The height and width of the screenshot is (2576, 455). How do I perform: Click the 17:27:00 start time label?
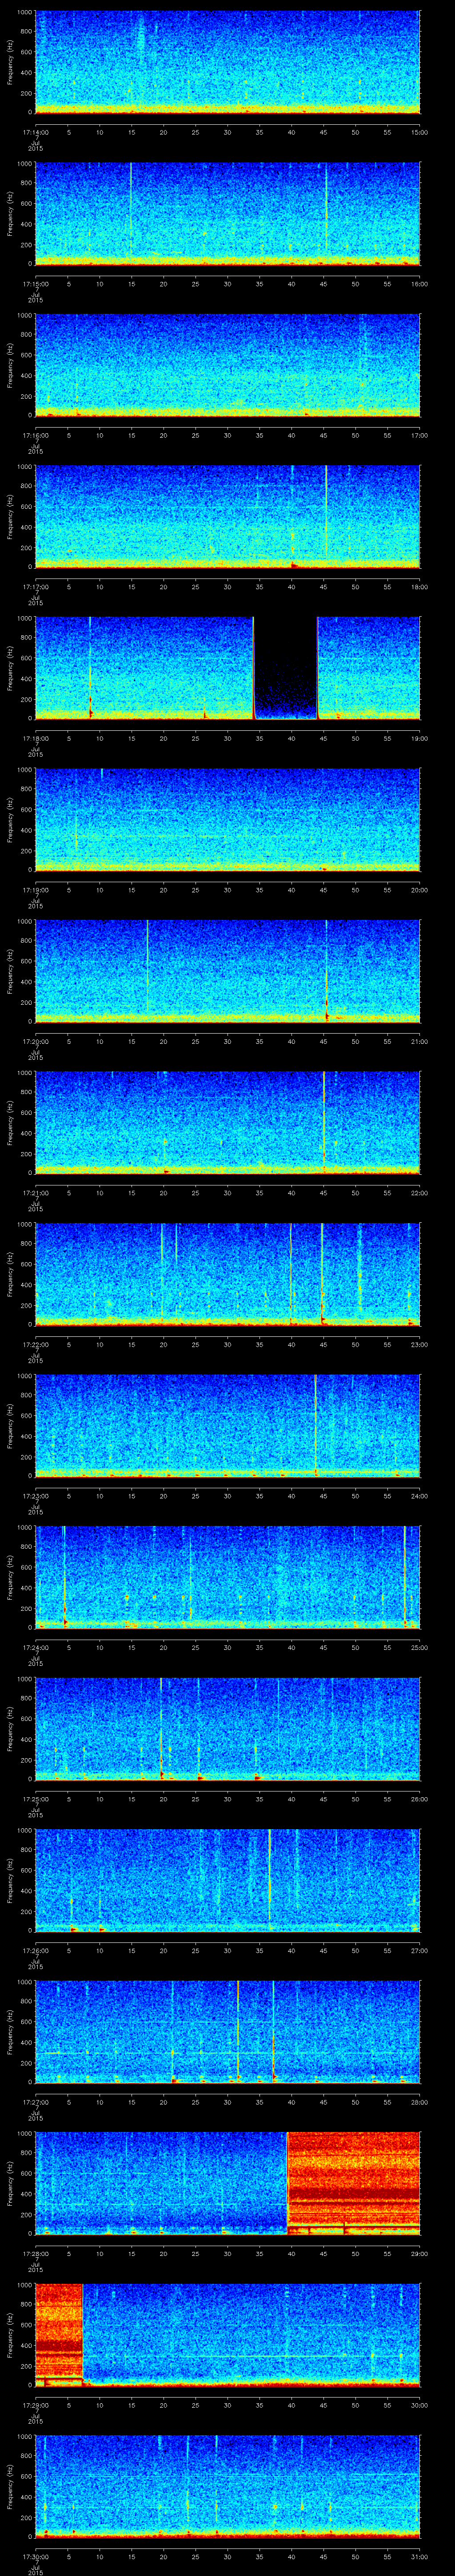35,2101
